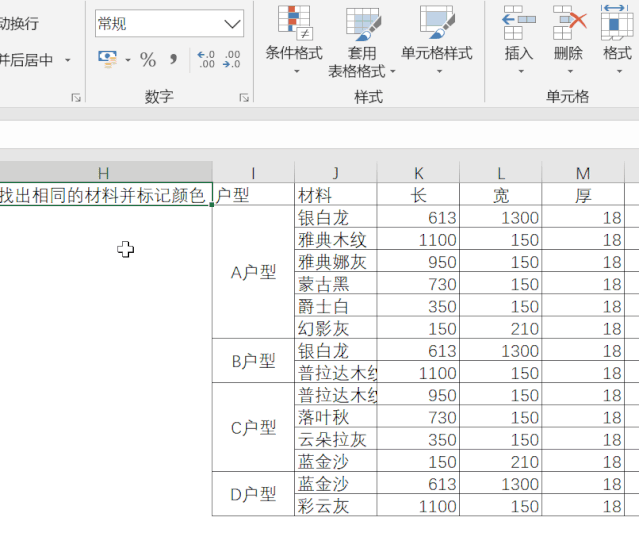The width and height of the screenshot is (639, 548).
Task: Apply accounting number format icon
Action: pos(108,59)
